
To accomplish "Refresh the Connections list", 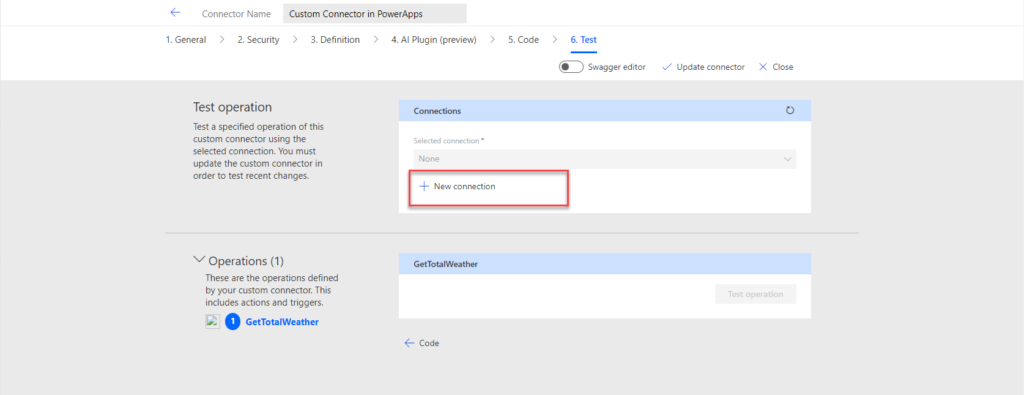I will coord(790,111).
